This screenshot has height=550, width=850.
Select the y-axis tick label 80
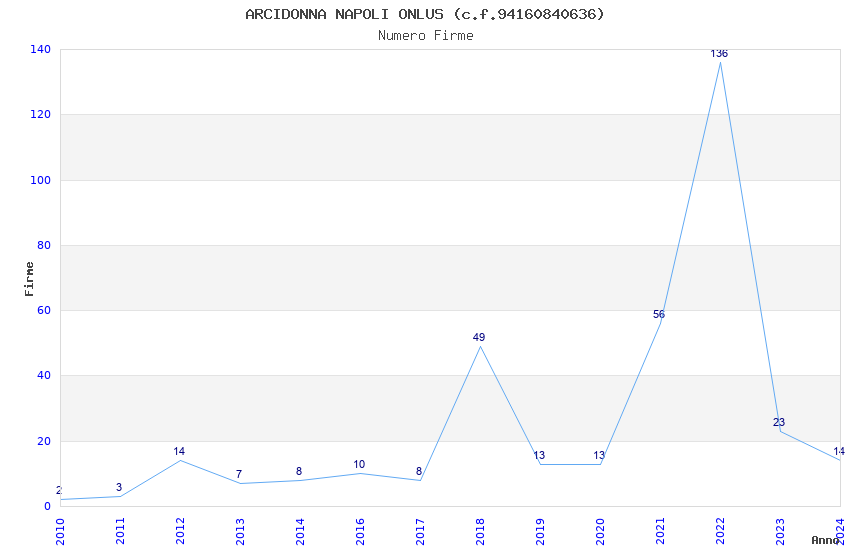tap(44, 245)
